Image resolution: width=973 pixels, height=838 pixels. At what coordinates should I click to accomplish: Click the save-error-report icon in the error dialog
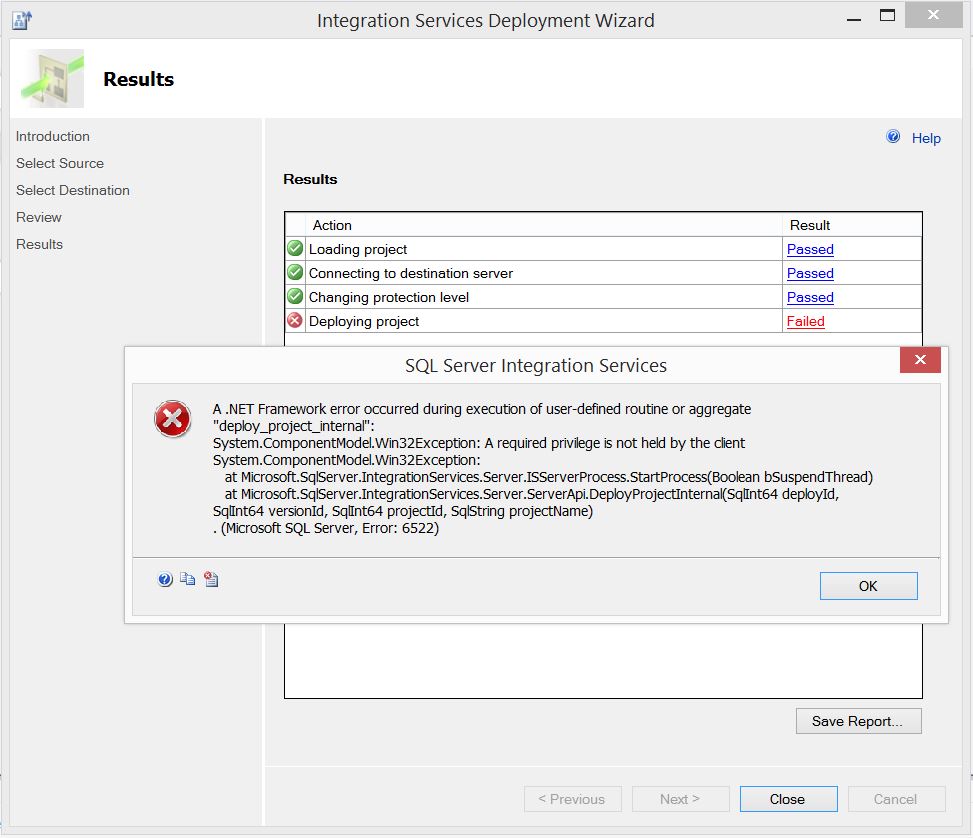pos(210,578)
